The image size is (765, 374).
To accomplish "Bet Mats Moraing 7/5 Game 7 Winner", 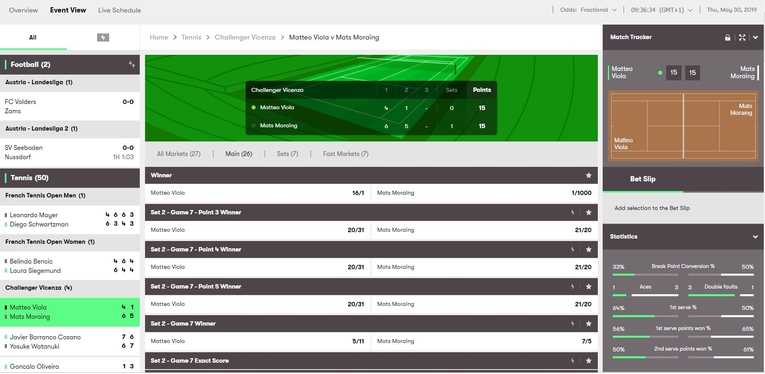I will [484, 341].
